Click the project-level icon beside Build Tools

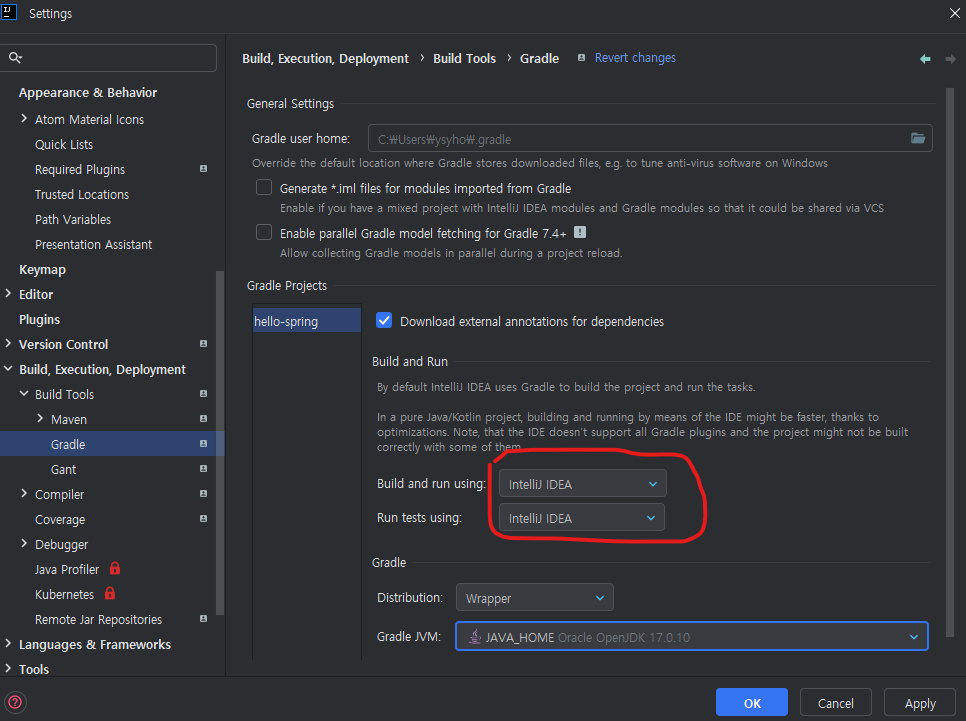click(x=203, y=394)
